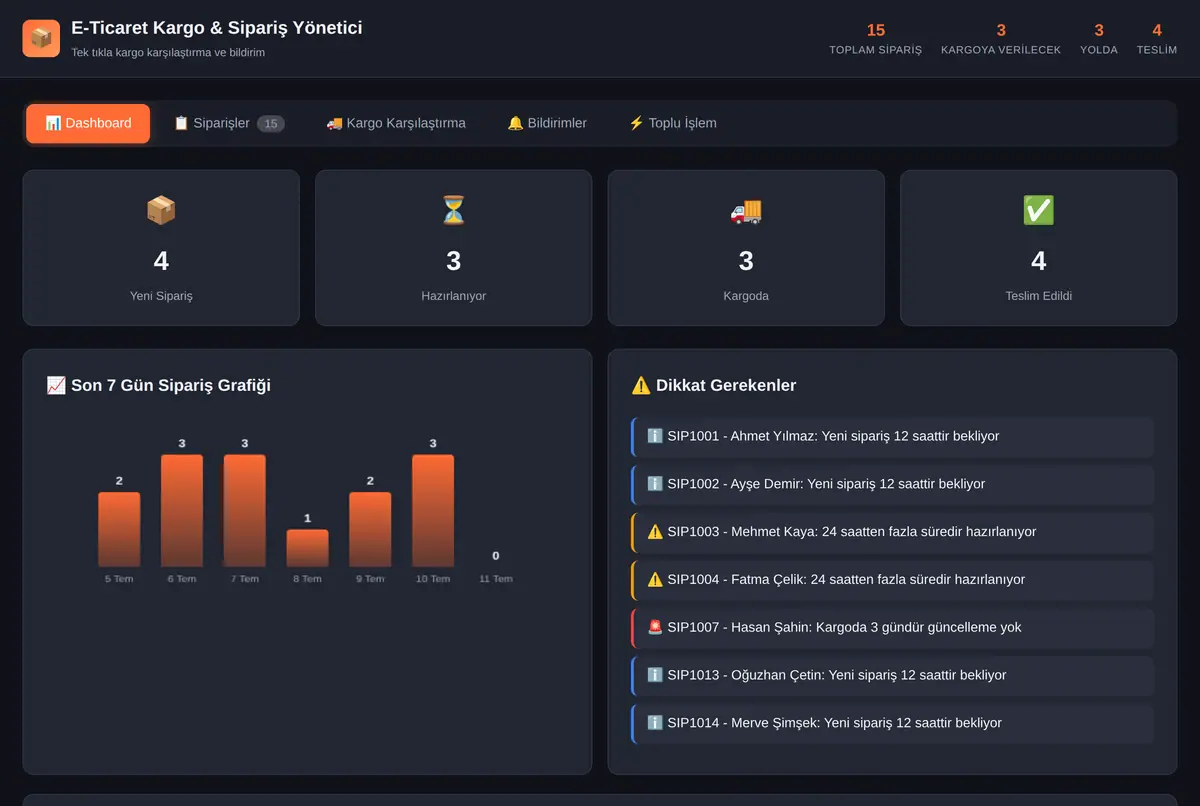Screen dimensions: 1200x806
Task: Open the Hazırlanıyor summary card
Action: 453,248
